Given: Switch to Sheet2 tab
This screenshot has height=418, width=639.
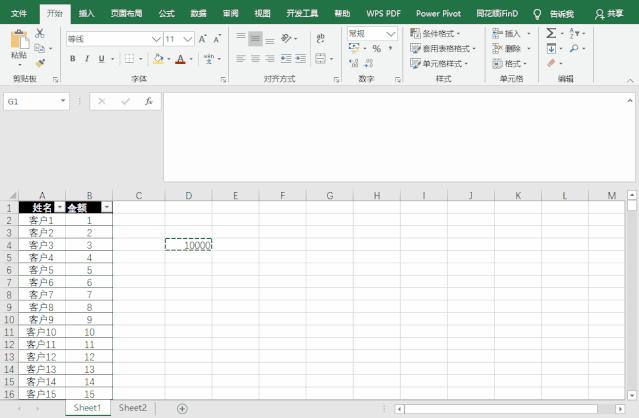Looking at the screenshot, I should pyautogui.click(x=132, y=408).
